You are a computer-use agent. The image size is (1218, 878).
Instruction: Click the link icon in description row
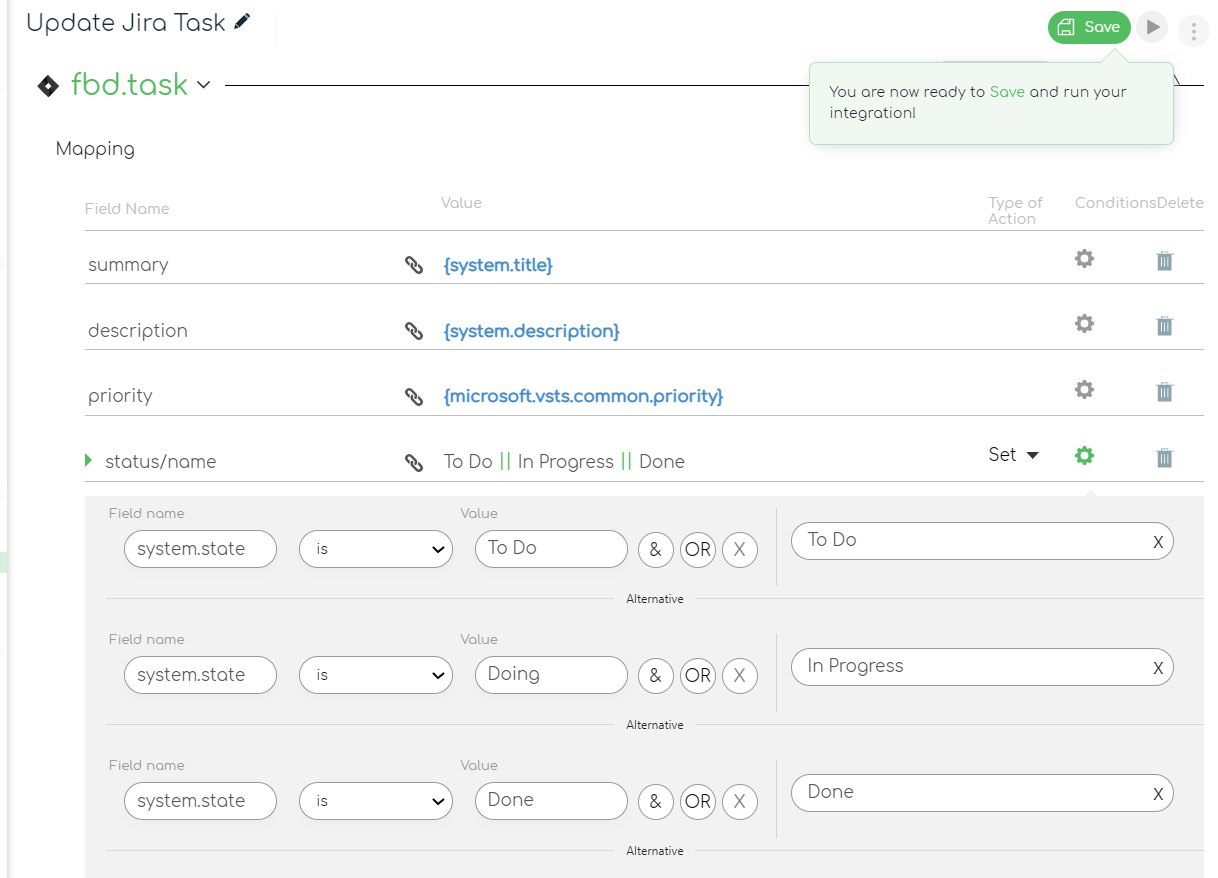(414, 331)
